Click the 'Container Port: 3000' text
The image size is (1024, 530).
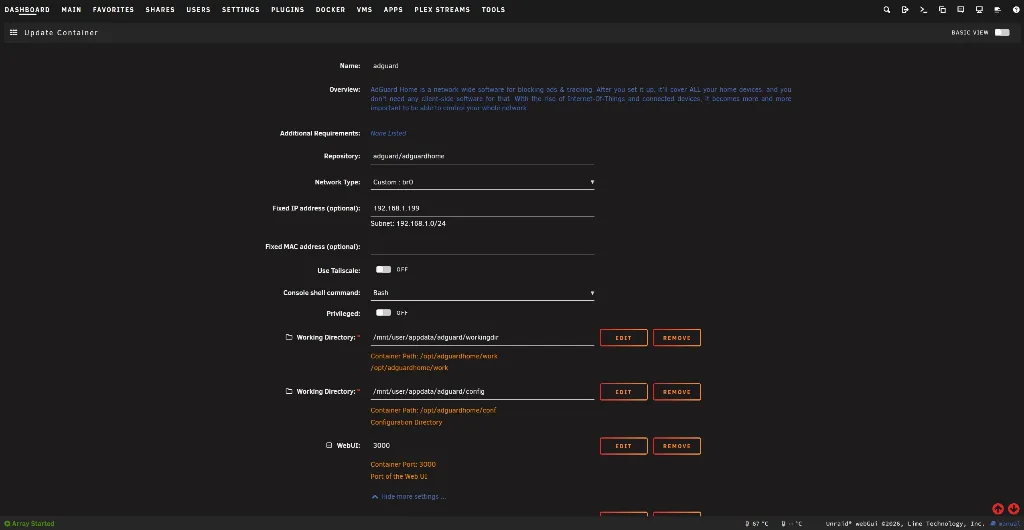[x=403, y=465]
